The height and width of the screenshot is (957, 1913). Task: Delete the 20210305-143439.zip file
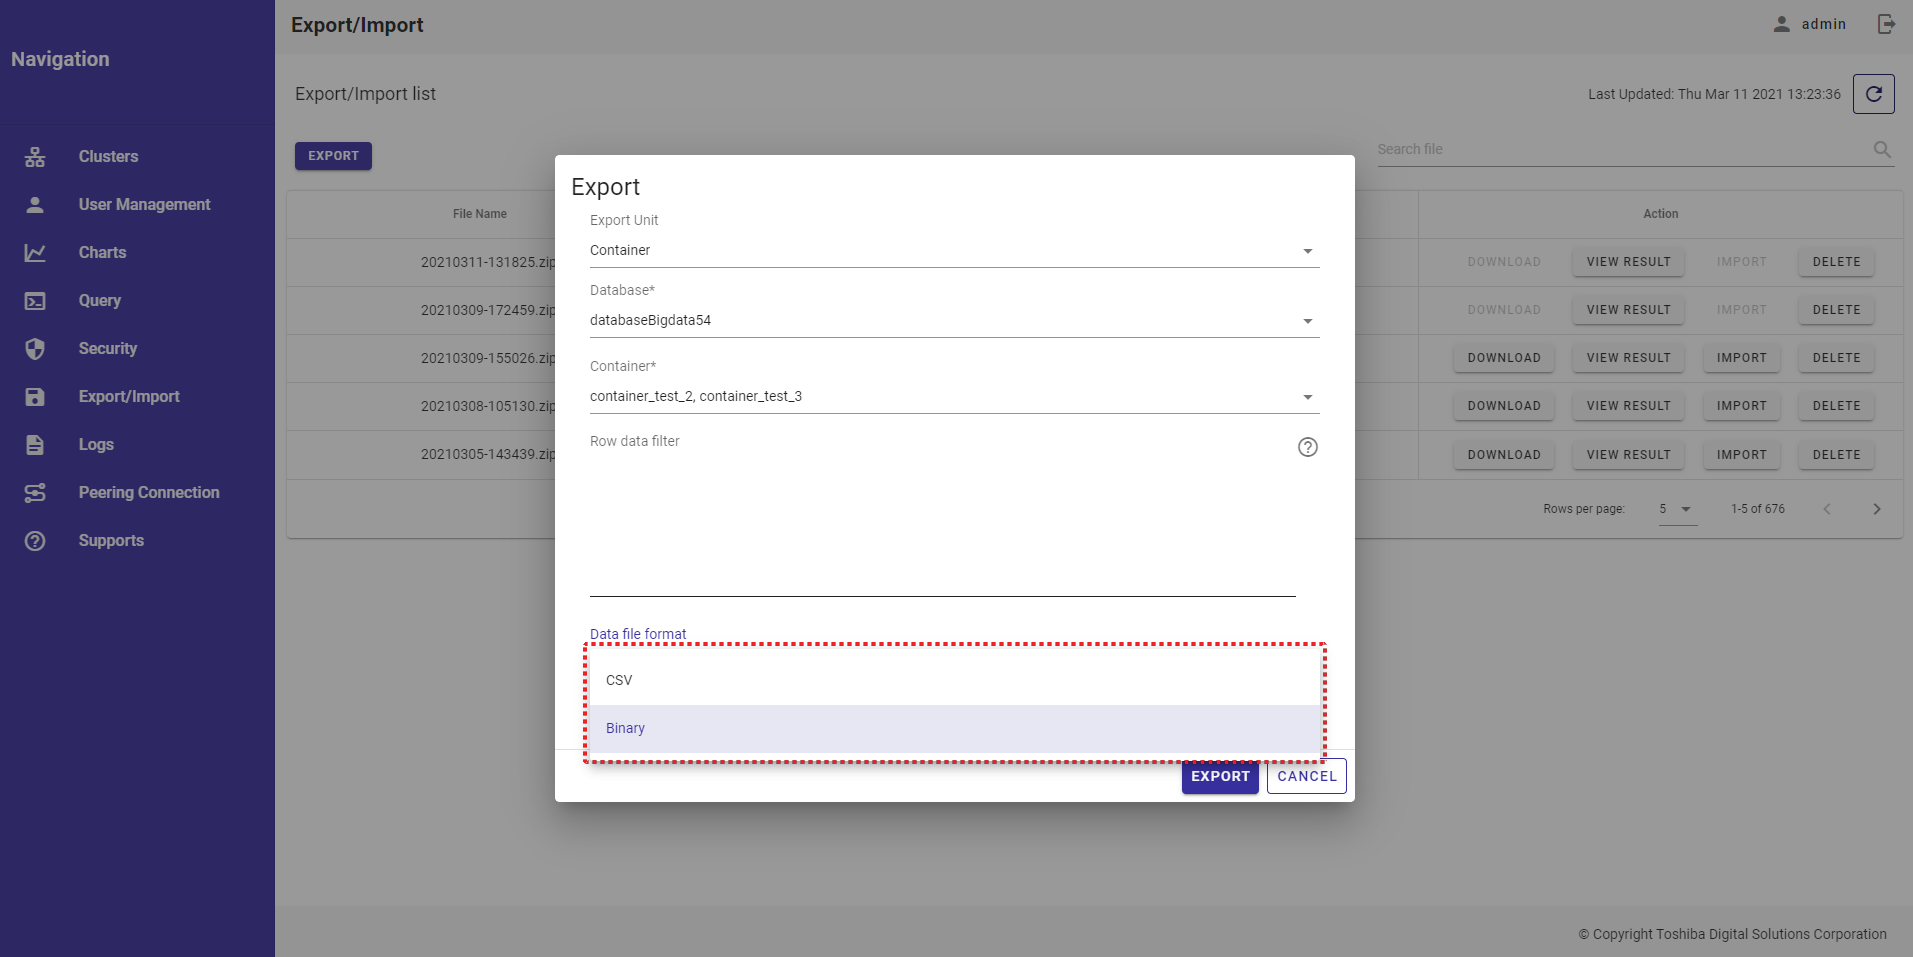point(1836,455)
